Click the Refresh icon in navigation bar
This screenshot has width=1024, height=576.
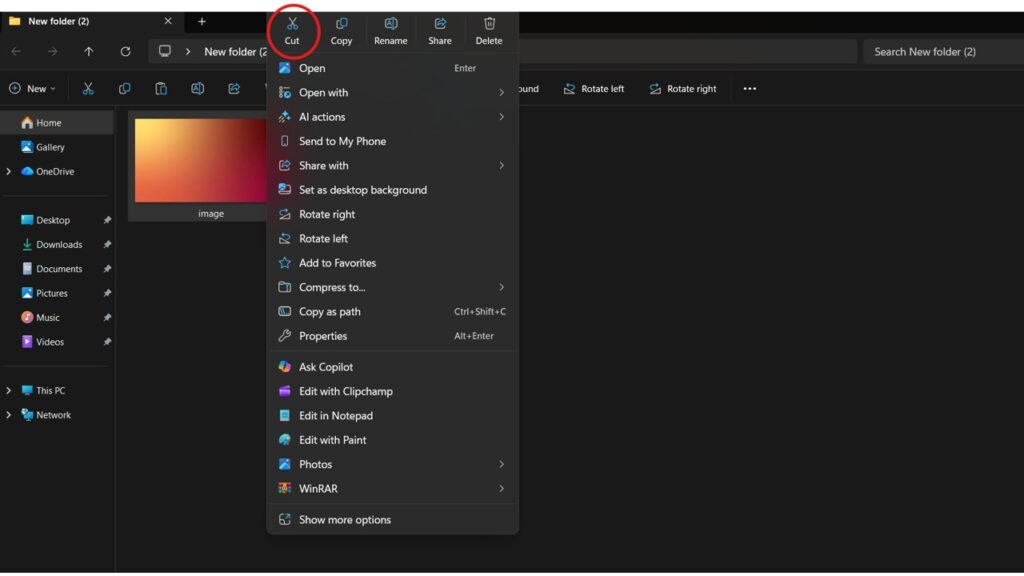click(125, 52)
